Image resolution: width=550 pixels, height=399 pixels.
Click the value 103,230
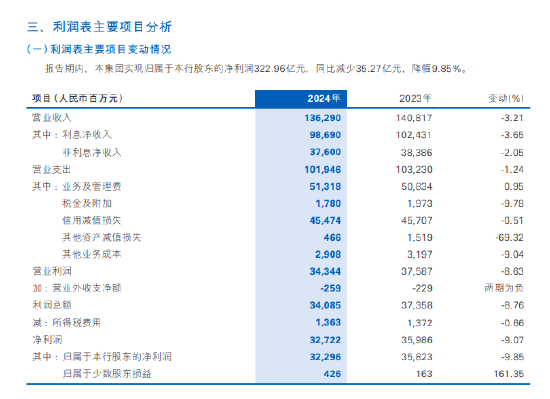414,170
